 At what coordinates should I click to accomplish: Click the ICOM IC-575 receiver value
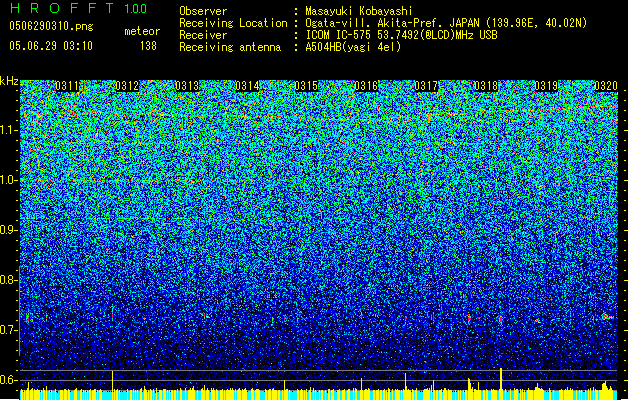click(x=401, y=35)
